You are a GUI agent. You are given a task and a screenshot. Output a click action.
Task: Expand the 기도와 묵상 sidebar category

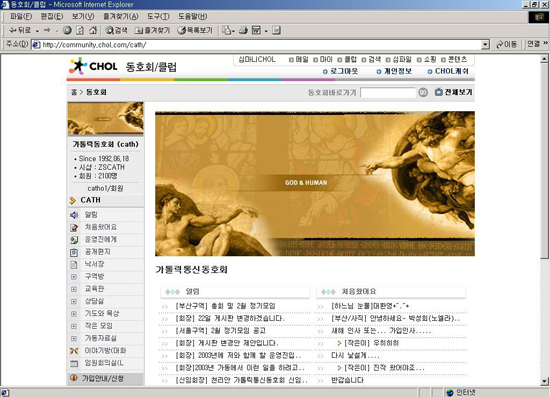coord(74,314)
